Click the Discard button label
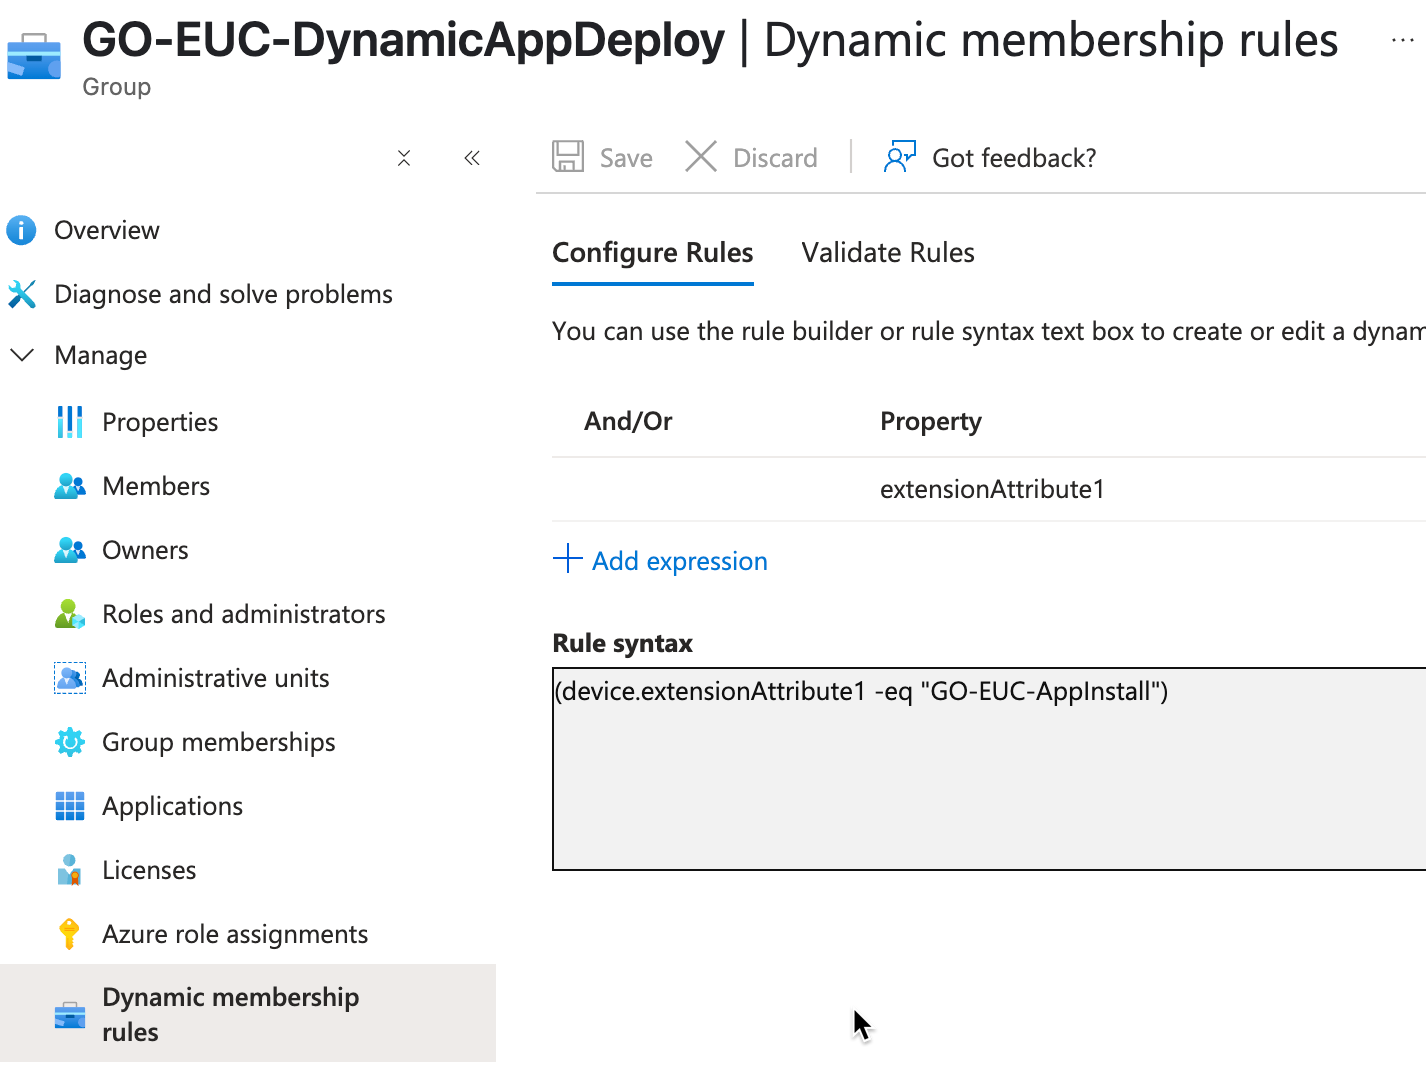The width and height of the screenshot is (1426, 1080). click(775, 158)
